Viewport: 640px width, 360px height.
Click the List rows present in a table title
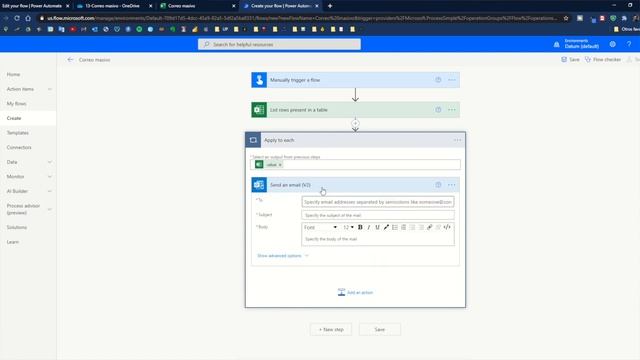[299, 110]
